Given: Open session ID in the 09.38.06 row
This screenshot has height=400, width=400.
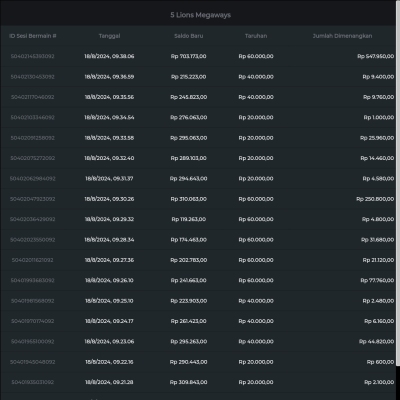Looking at the screenshot, I should point(33,56).
